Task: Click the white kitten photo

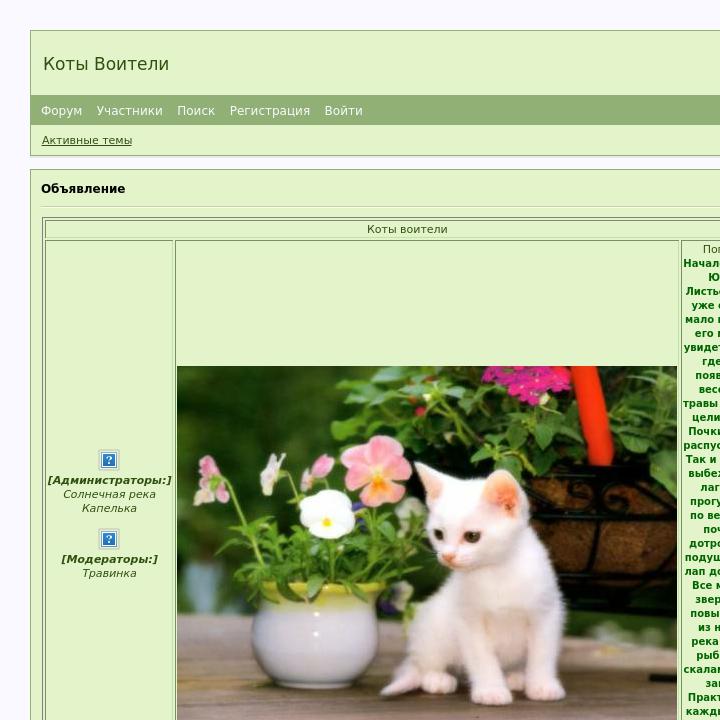Action: (427, 543)
